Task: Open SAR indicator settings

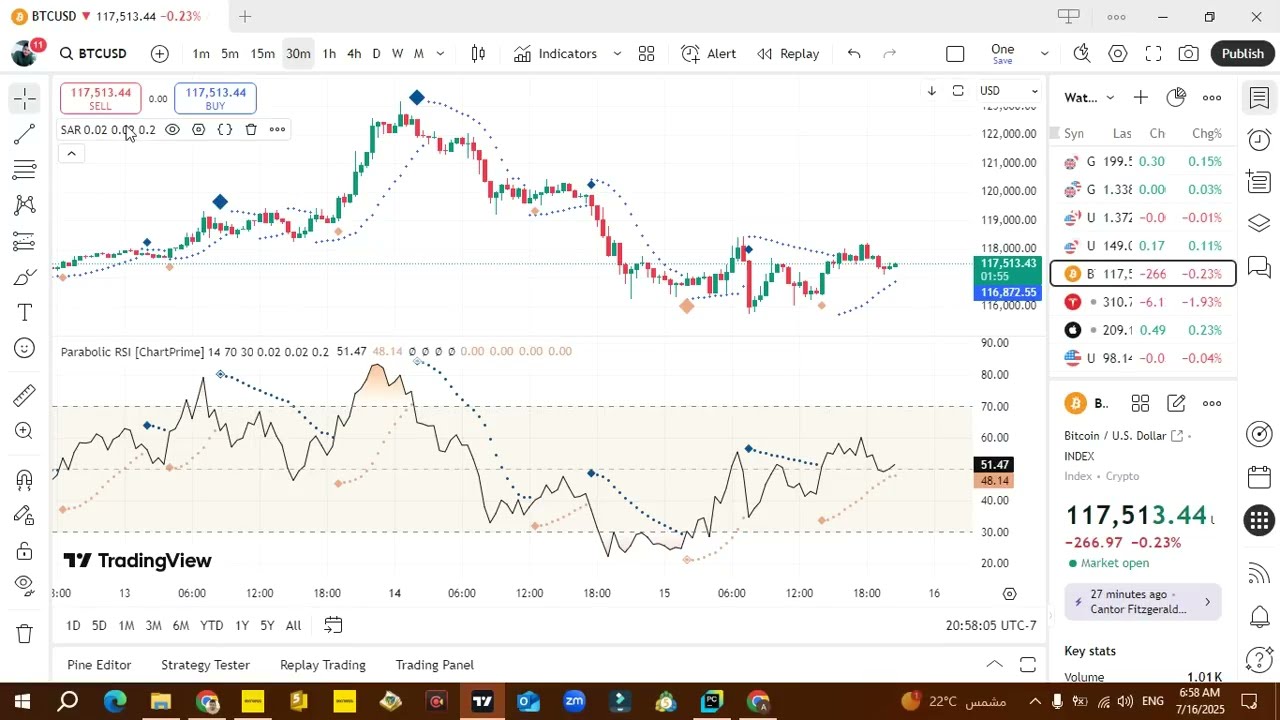Action: (x=198, y=129)
